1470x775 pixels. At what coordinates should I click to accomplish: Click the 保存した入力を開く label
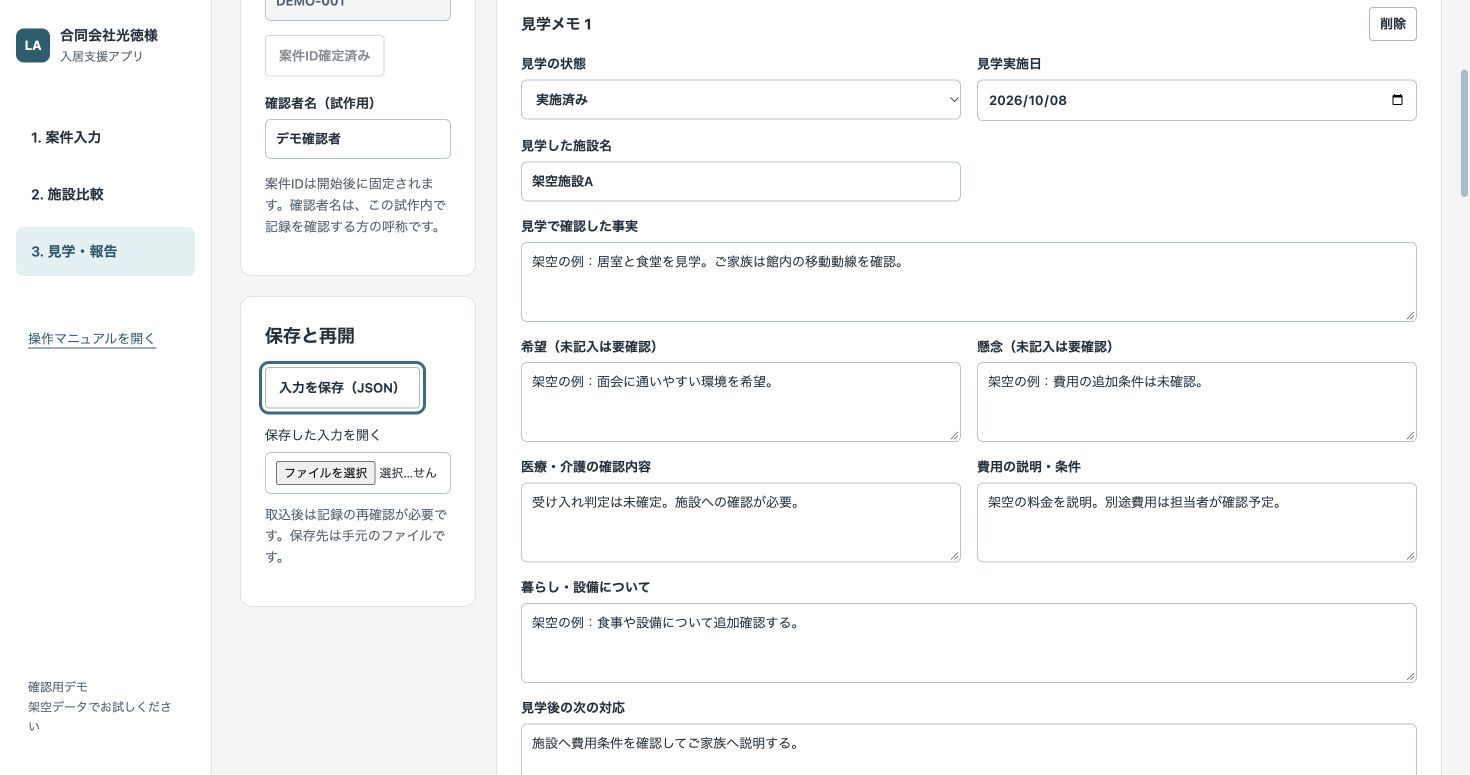323,435
